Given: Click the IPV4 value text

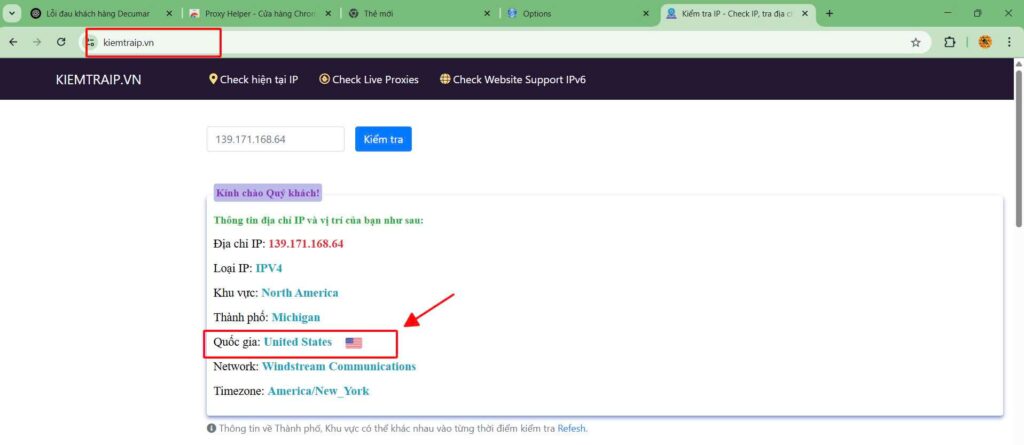Looking at the screenshot, I should 269,268.
